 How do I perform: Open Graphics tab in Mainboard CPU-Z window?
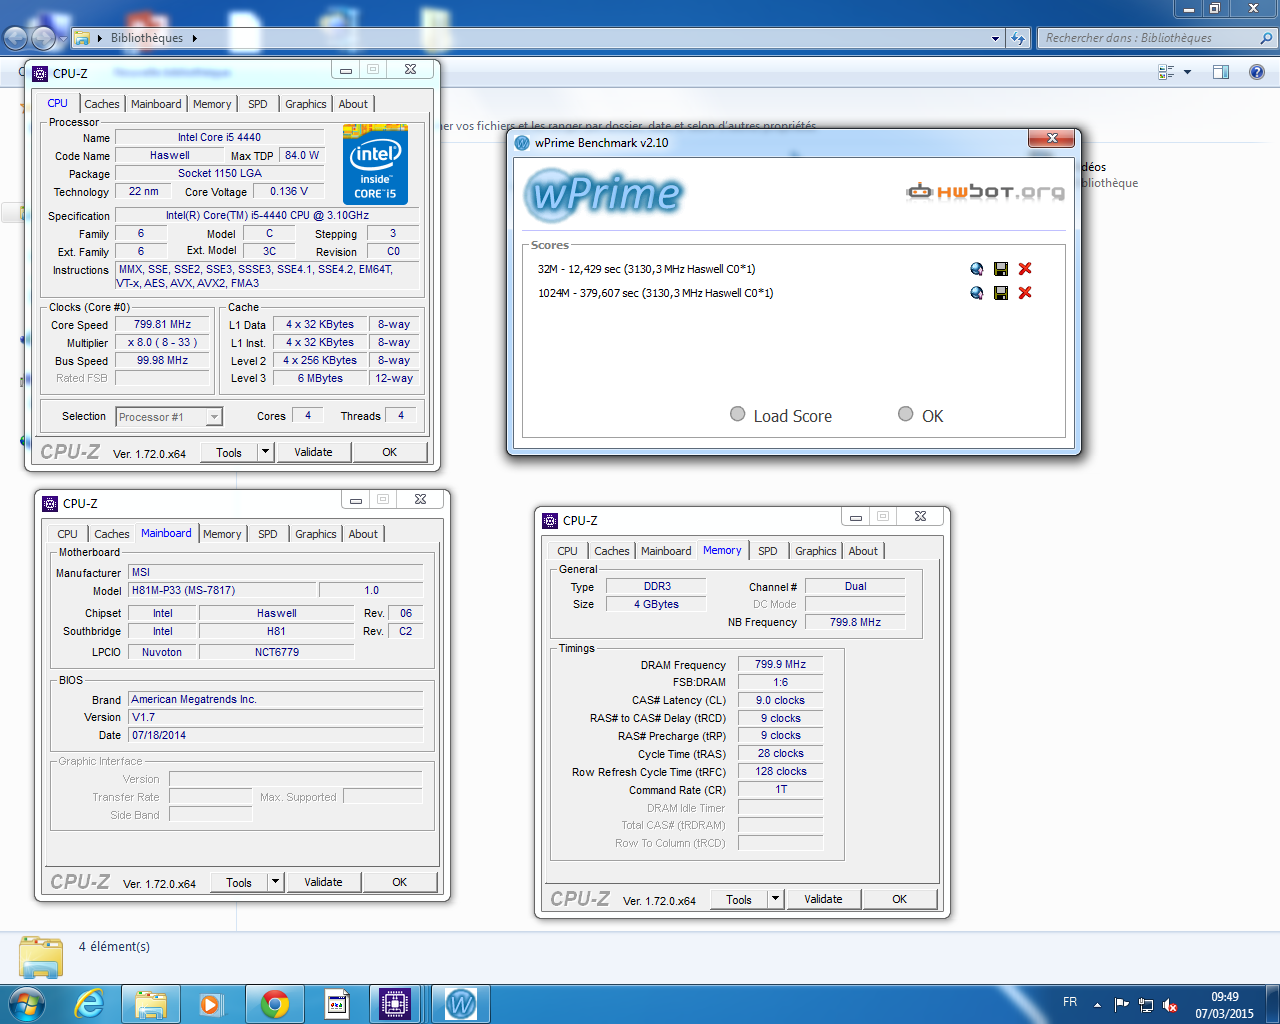(315, 534)
